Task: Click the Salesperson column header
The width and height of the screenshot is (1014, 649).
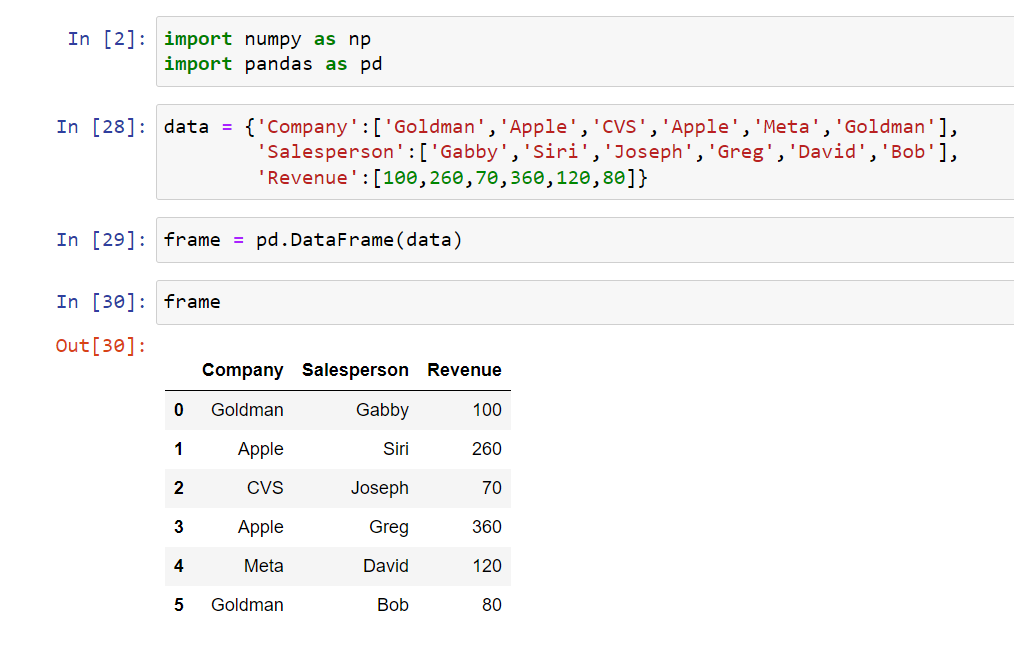Action: pyautogui.click(x=355, y=370)
